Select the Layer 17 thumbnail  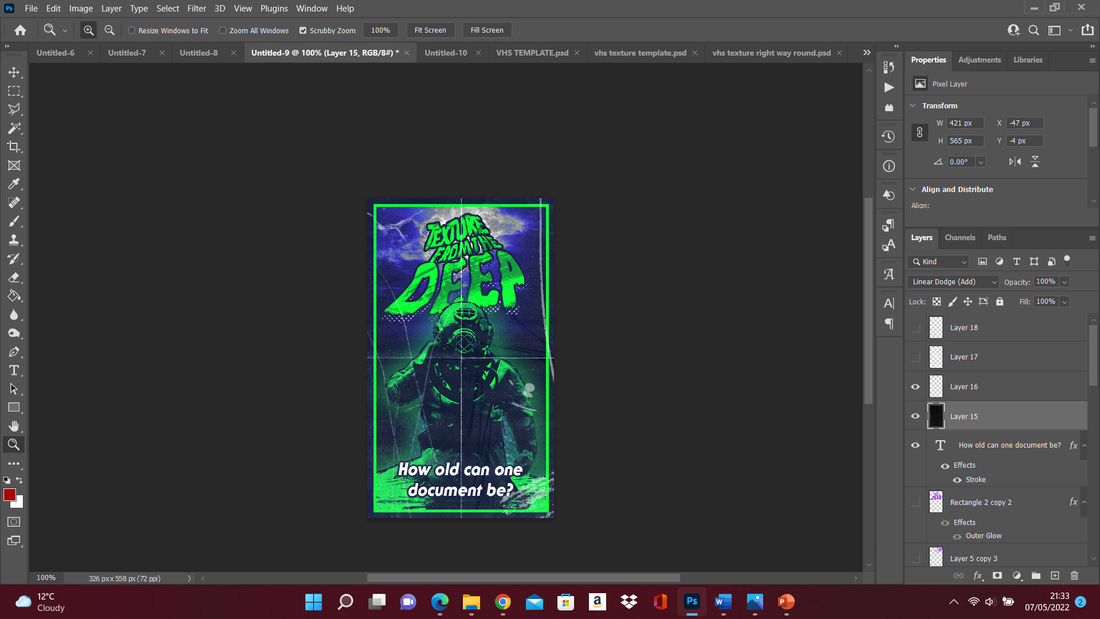click(936, 357)
